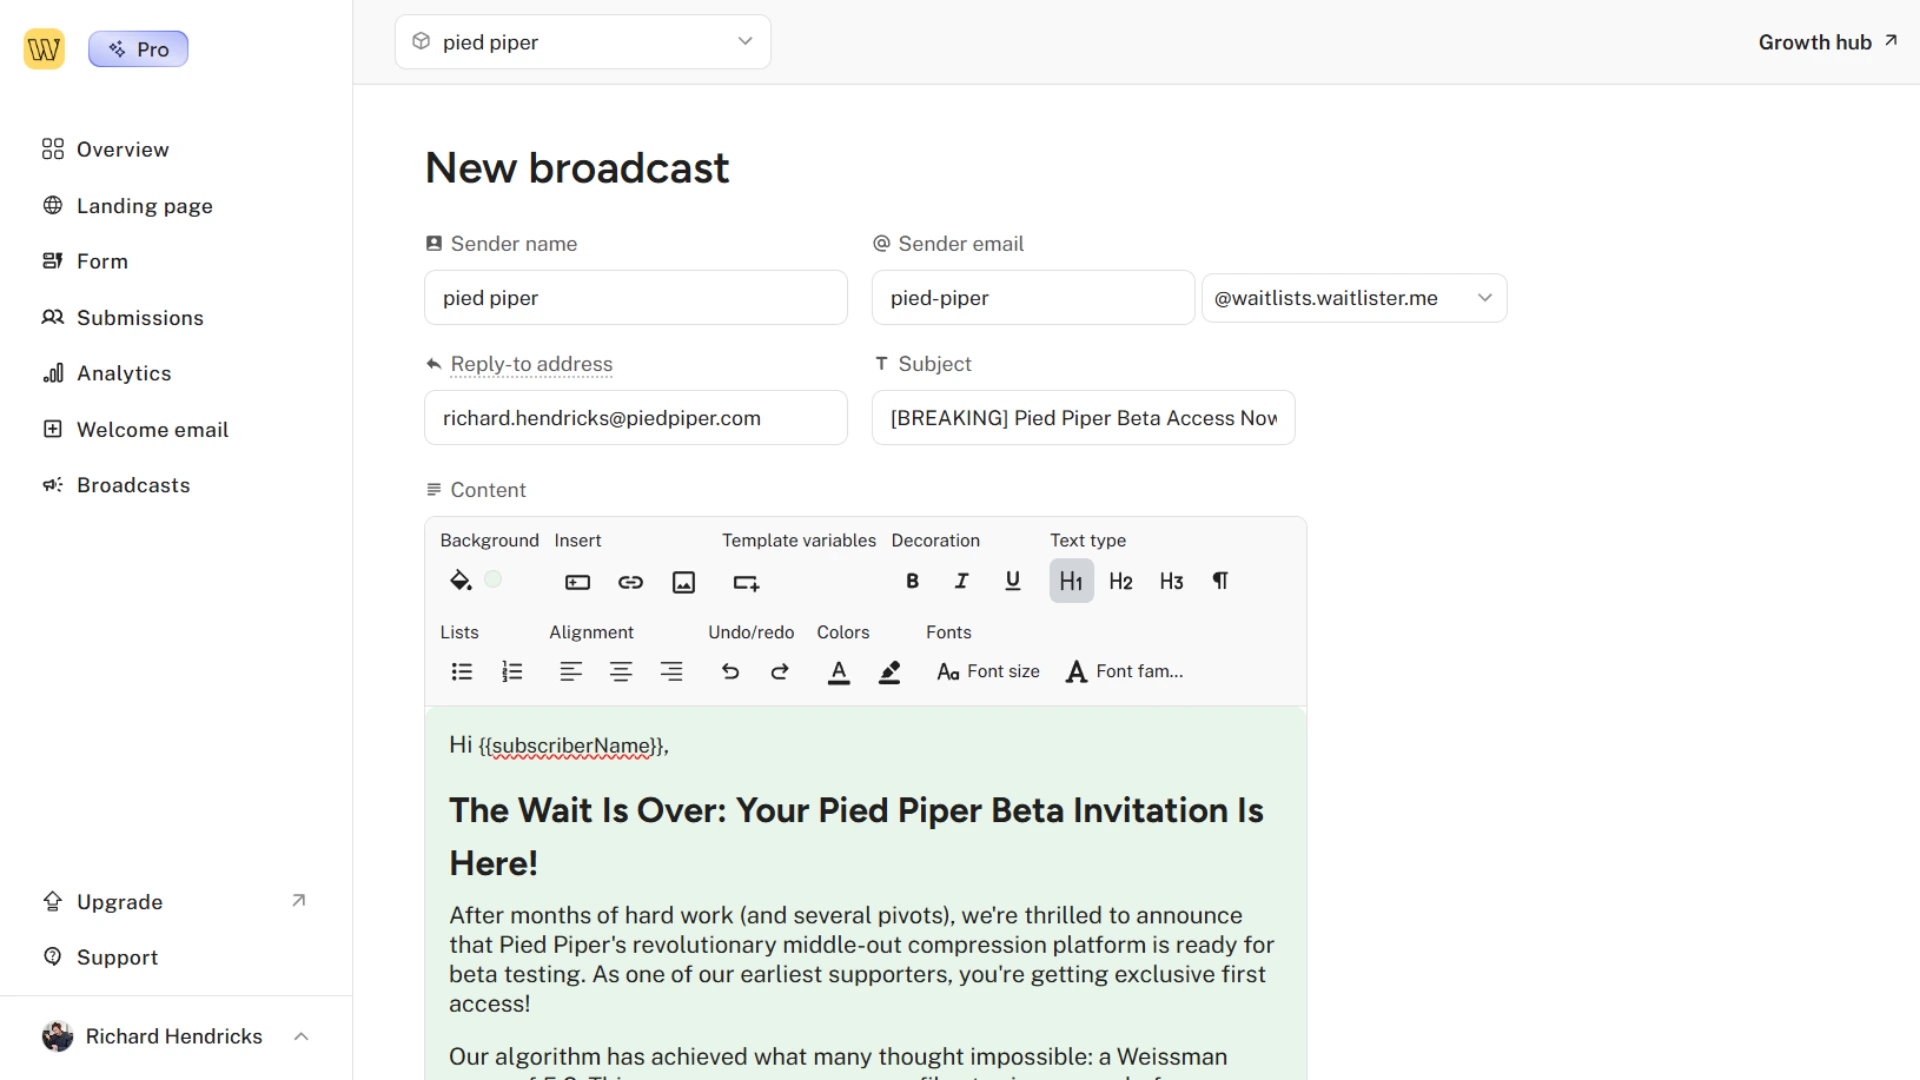Screen dimensions: 1920x1080
Task: Toggle bold formatting
Action: tap(911, 580)
